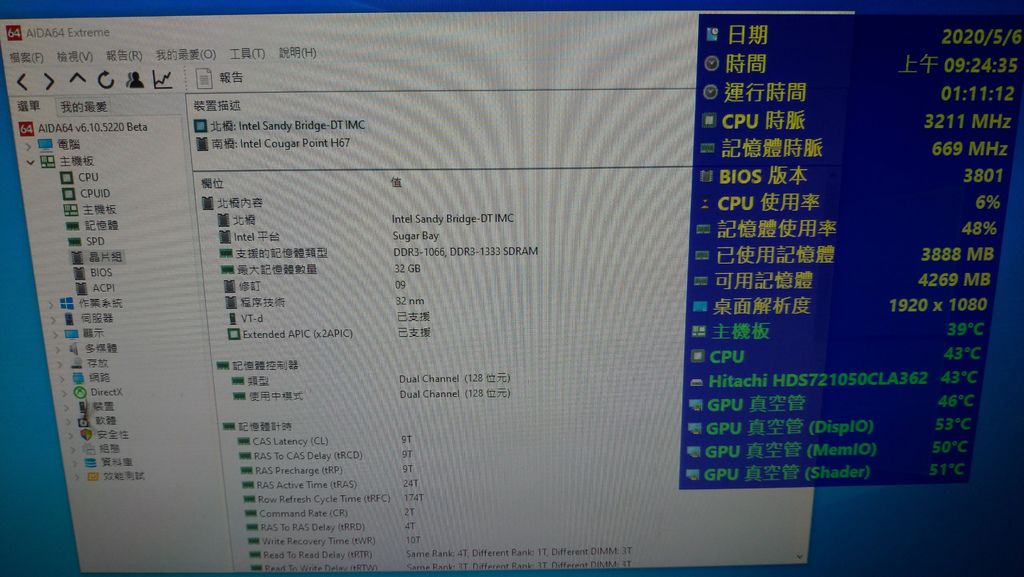This screenshot has width=1024, height=577.
Task: Click the AIDA64 v6.10.5220 Beta root icon
Action: [x=25, y=128]
